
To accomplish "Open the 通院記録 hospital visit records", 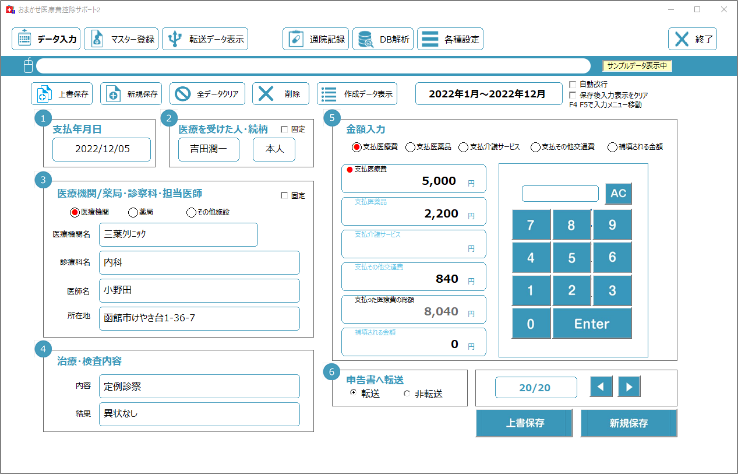I will coord(314,39).
